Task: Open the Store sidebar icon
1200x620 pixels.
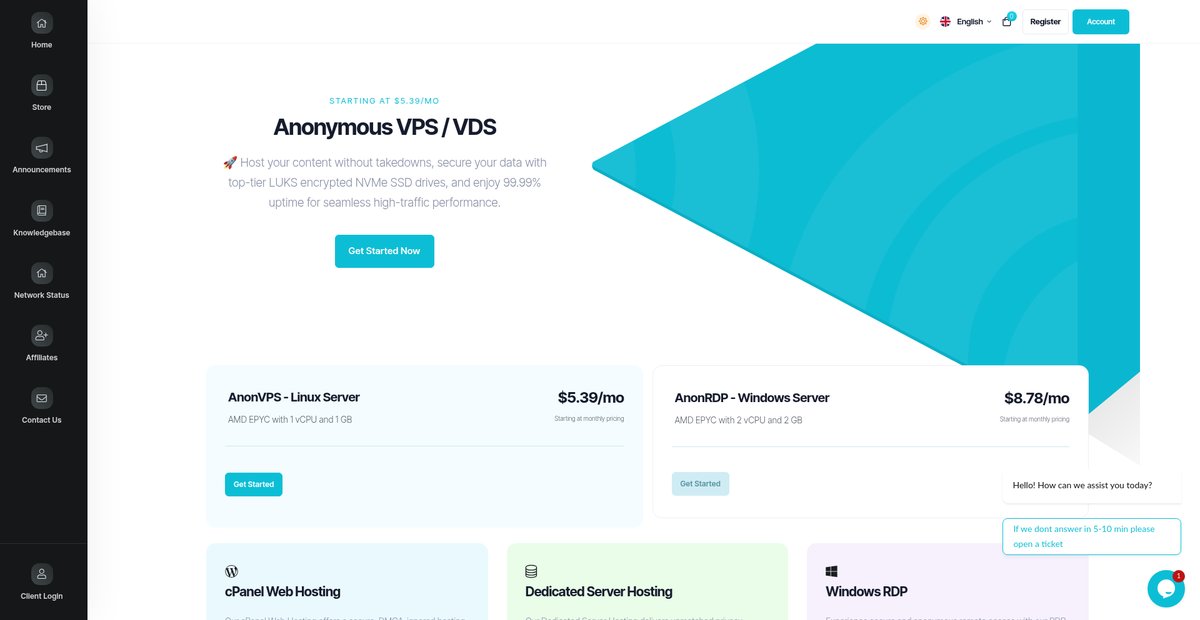Action: pos(41,85)
